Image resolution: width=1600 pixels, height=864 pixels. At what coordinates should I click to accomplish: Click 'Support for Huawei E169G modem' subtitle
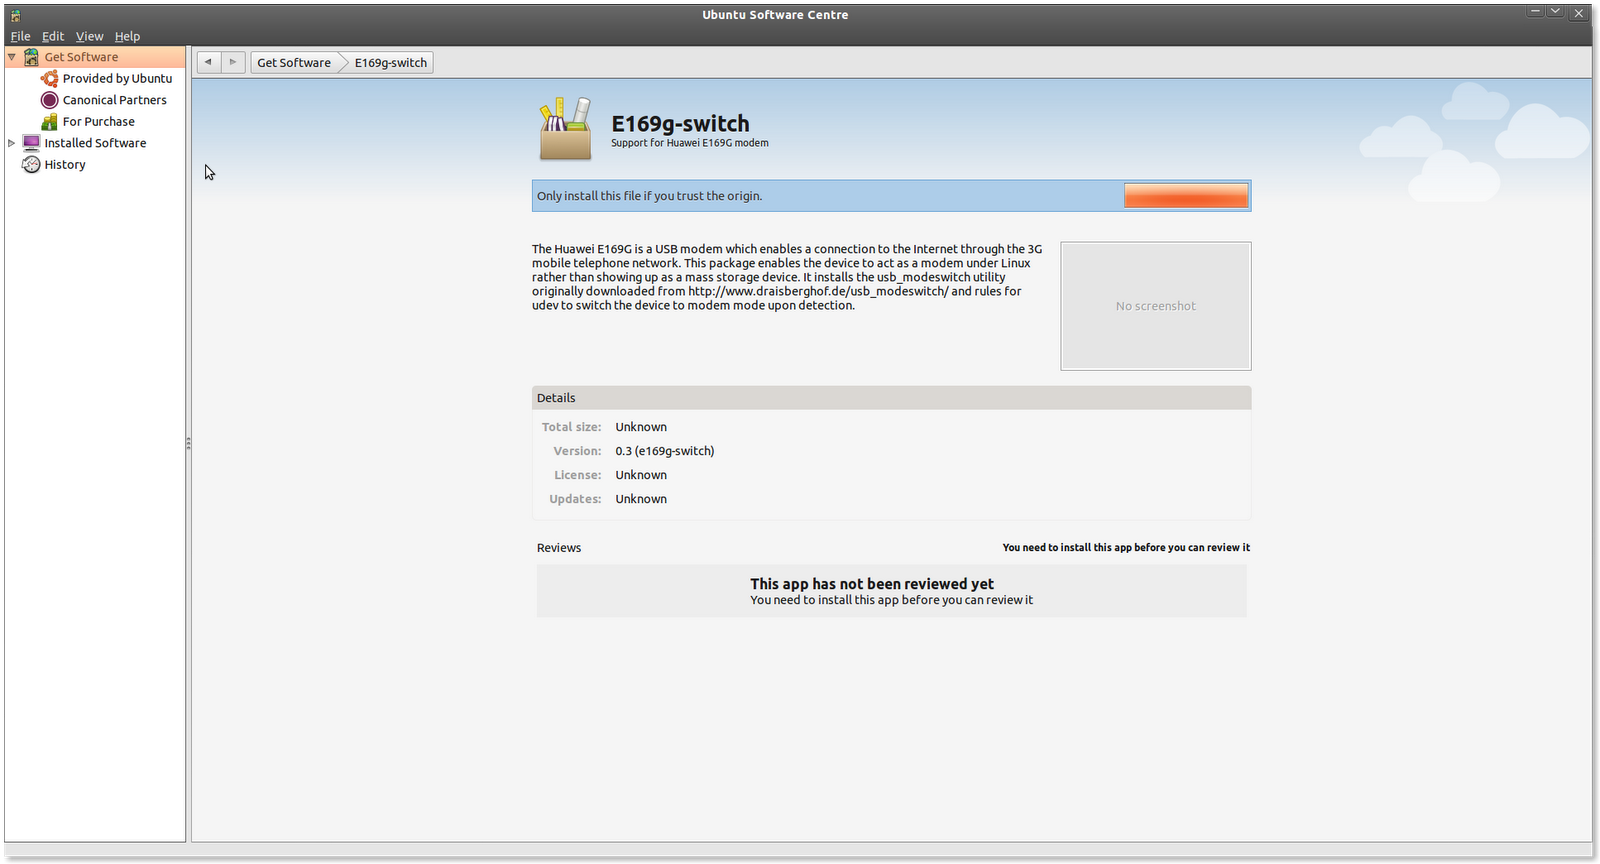(690, 143)
